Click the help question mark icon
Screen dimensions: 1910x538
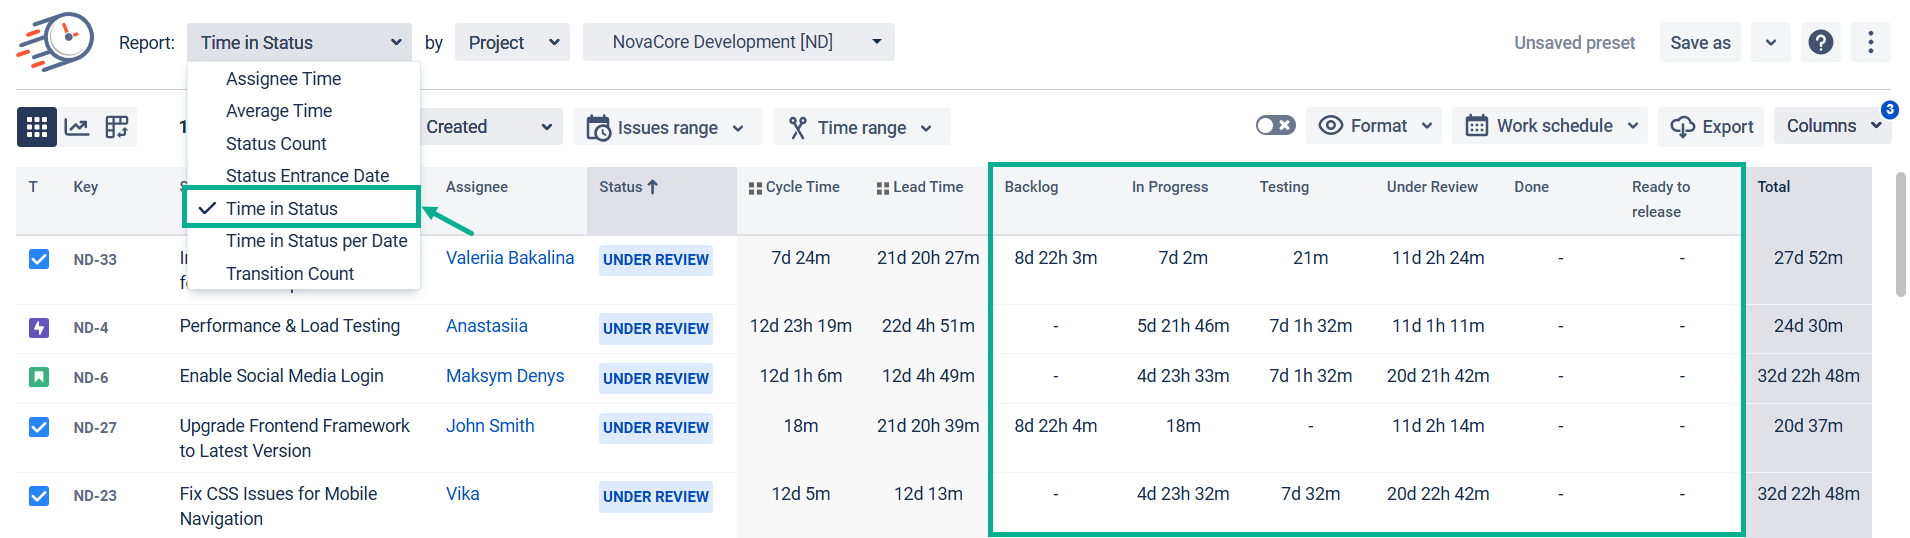1821,42
